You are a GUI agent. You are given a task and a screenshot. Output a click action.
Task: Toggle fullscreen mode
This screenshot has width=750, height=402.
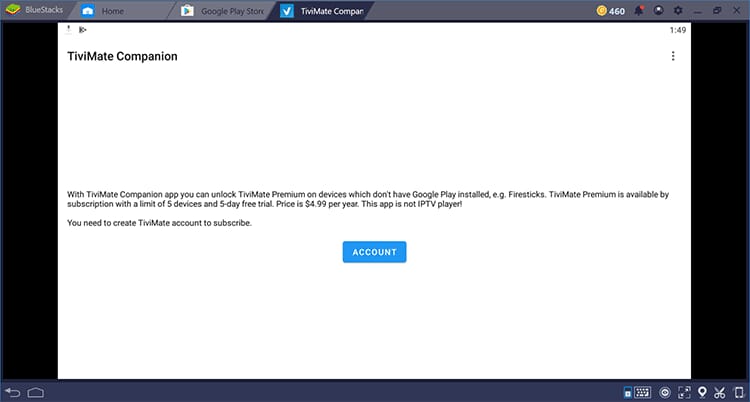685,391
